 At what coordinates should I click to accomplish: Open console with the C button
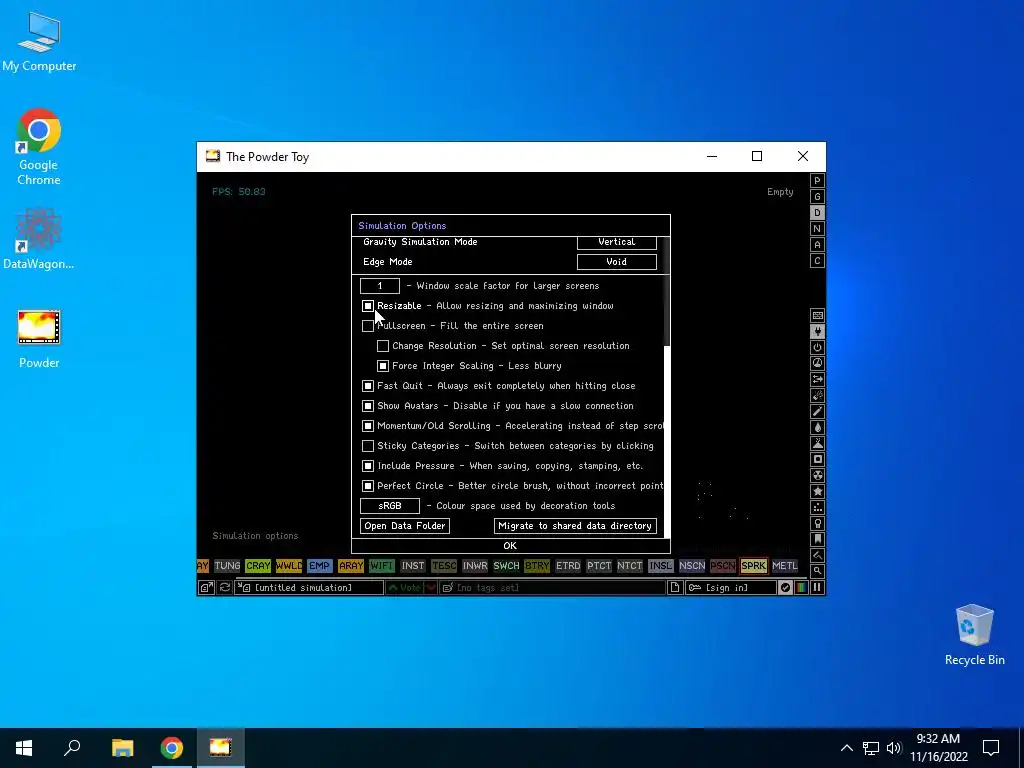(817, 261)
